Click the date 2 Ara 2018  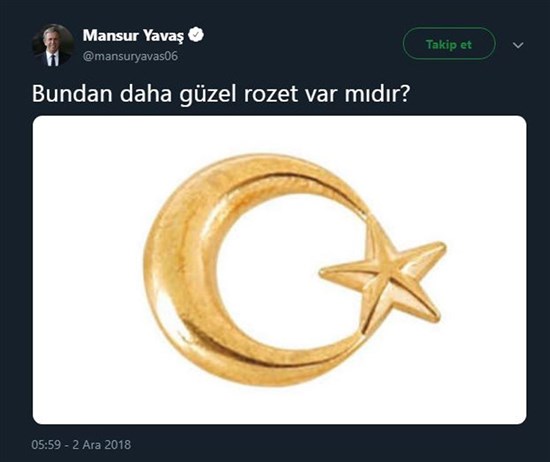click(102, 445)
